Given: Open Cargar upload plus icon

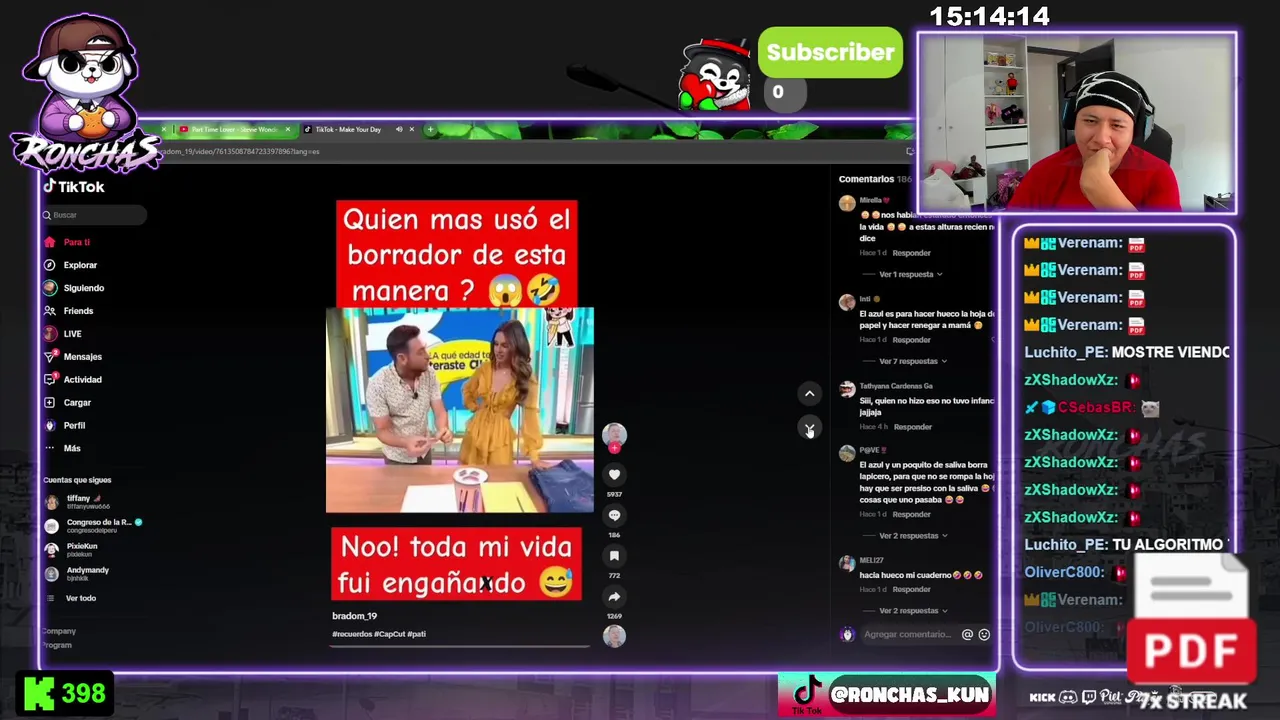Looking at the screenshot, I should point(49,402).
